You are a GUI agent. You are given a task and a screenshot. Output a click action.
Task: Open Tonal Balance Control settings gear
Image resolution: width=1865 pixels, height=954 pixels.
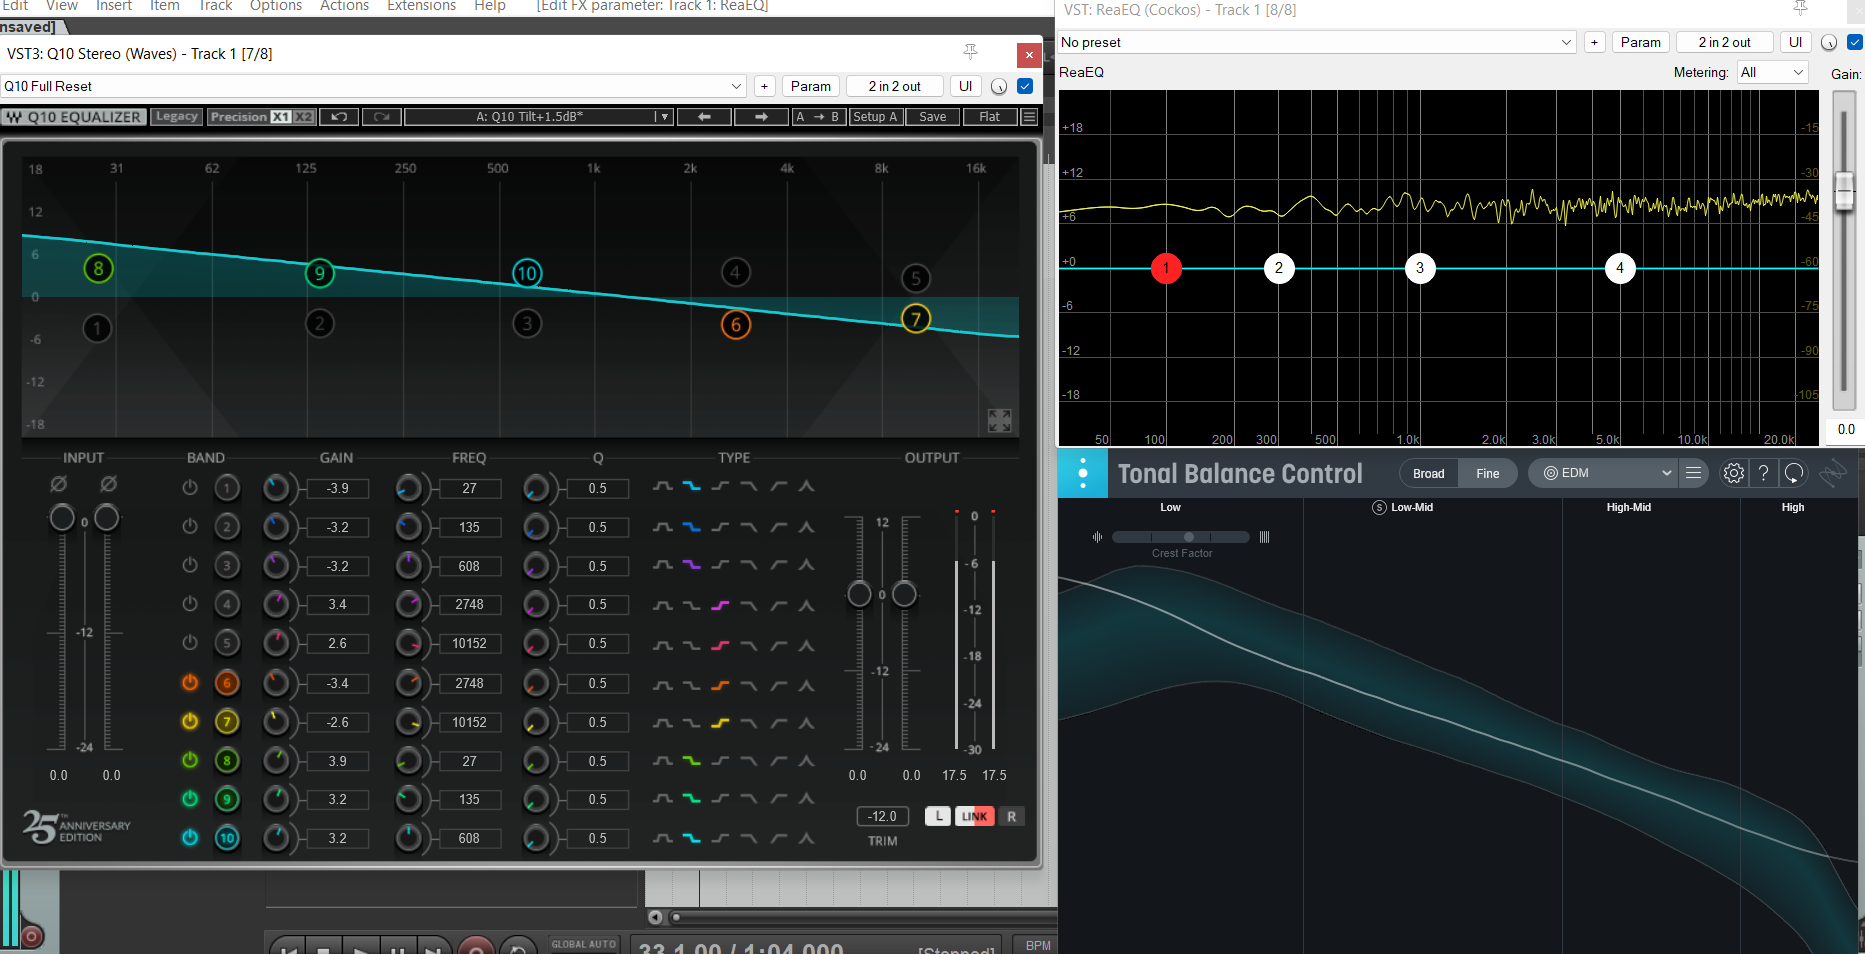pyautogui.click(x=1734, y=473)
